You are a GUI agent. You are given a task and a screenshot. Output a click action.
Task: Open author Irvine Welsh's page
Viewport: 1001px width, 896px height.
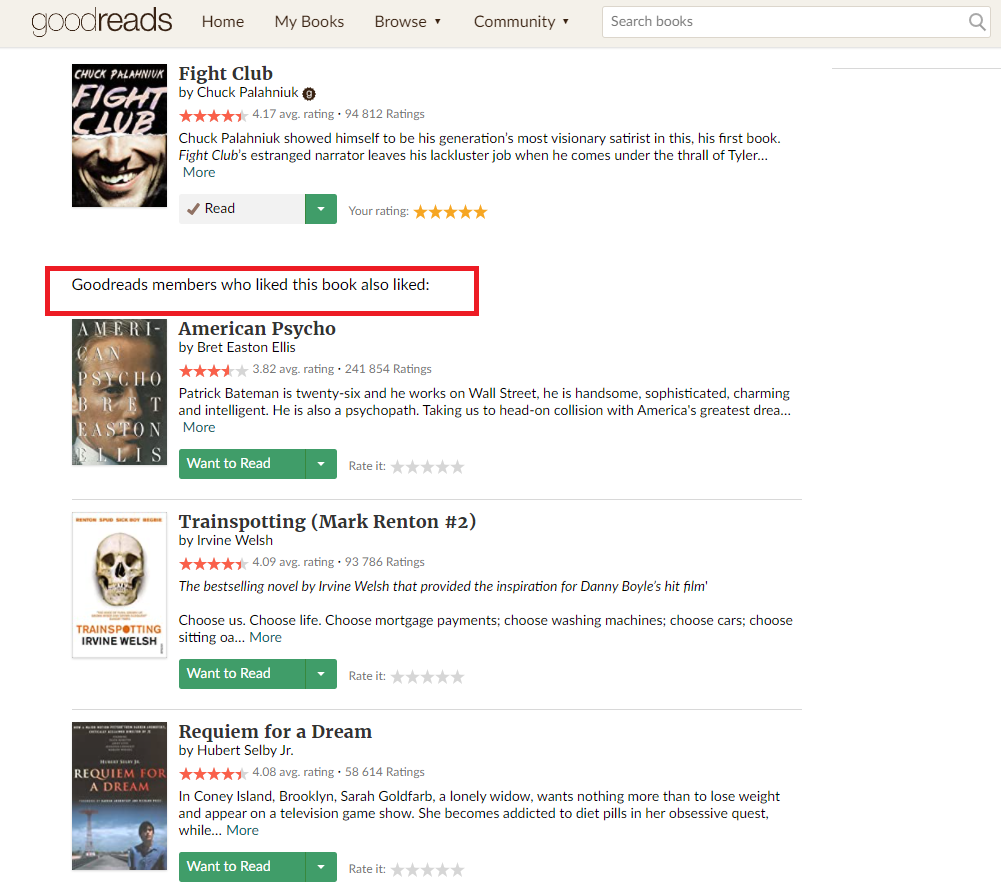point(235,541)
